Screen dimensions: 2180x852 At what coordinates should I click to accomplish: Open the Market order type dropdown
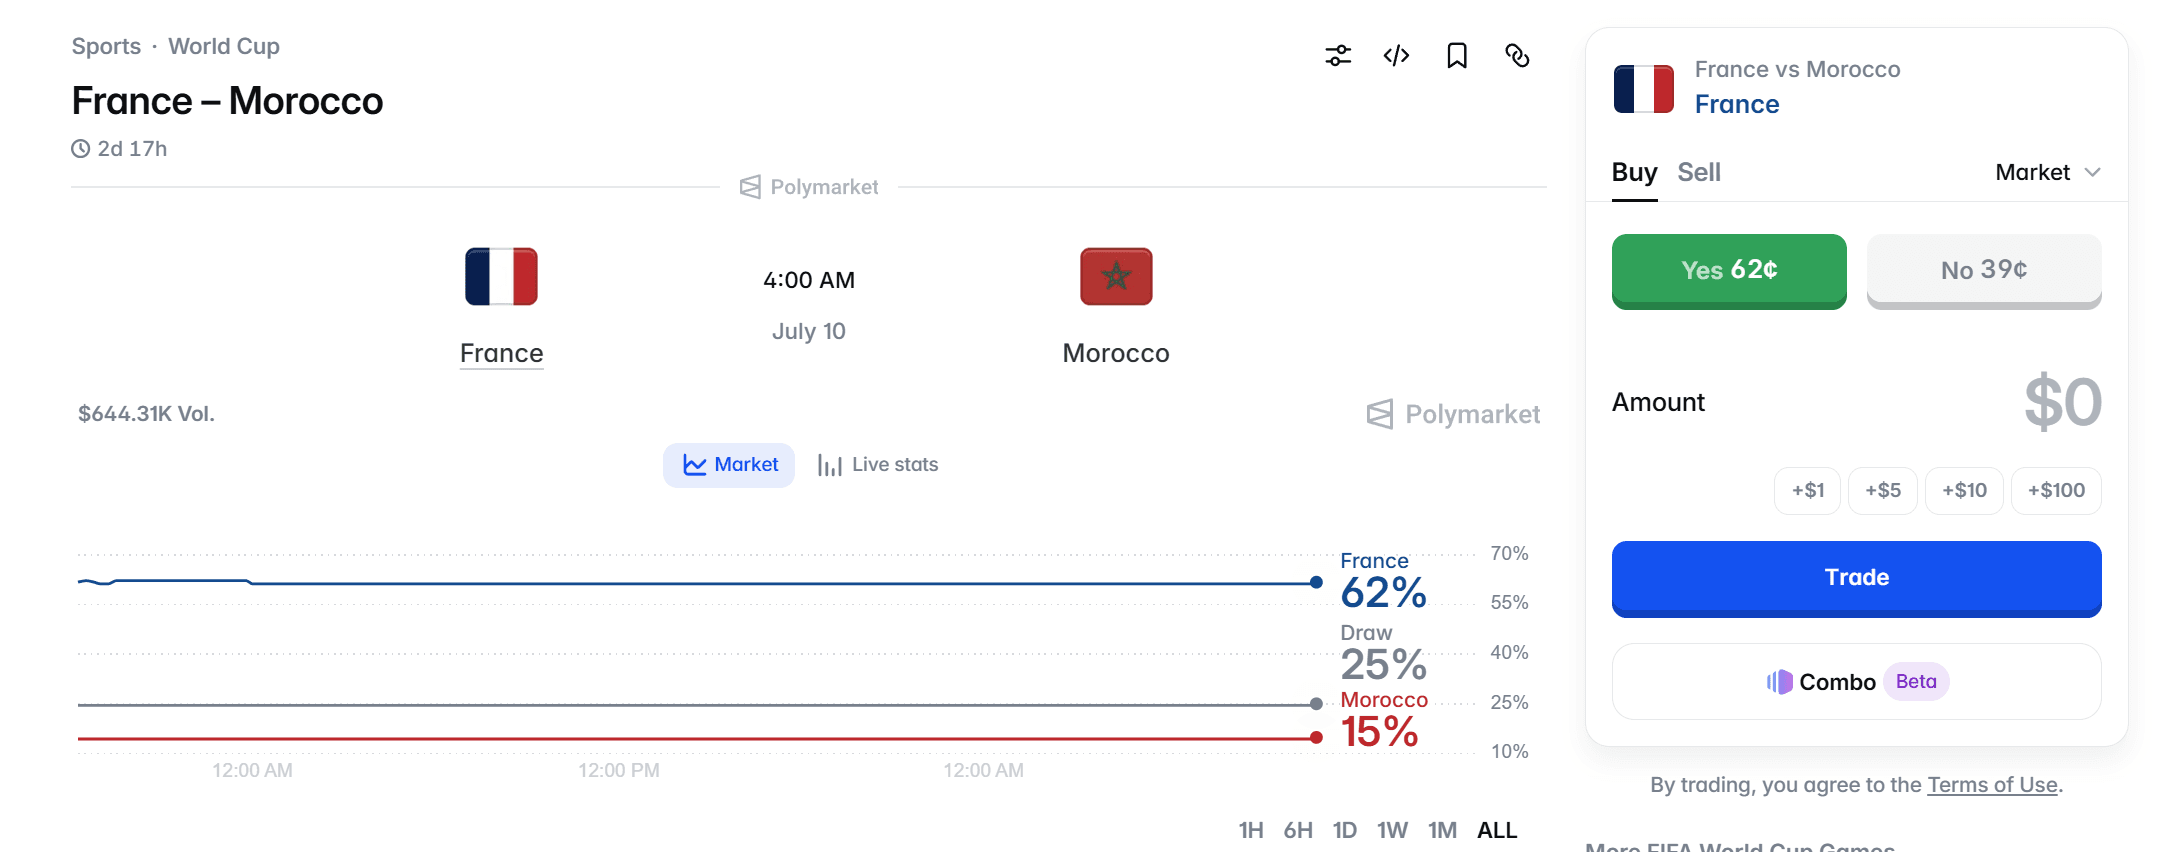pyautogui.click(x=2047, y=172)
